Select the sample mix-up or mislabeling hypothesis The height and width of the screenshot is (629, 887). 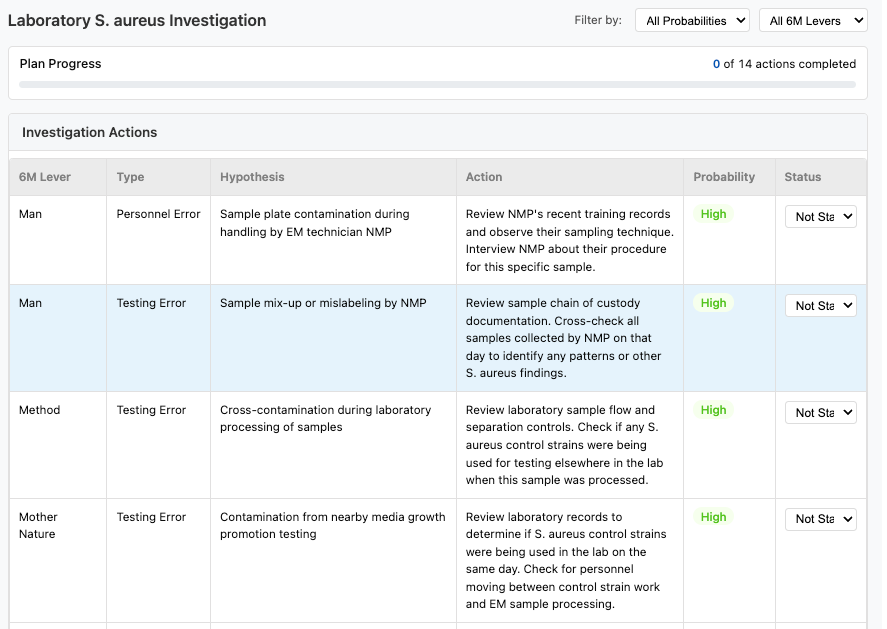(323, 303)
